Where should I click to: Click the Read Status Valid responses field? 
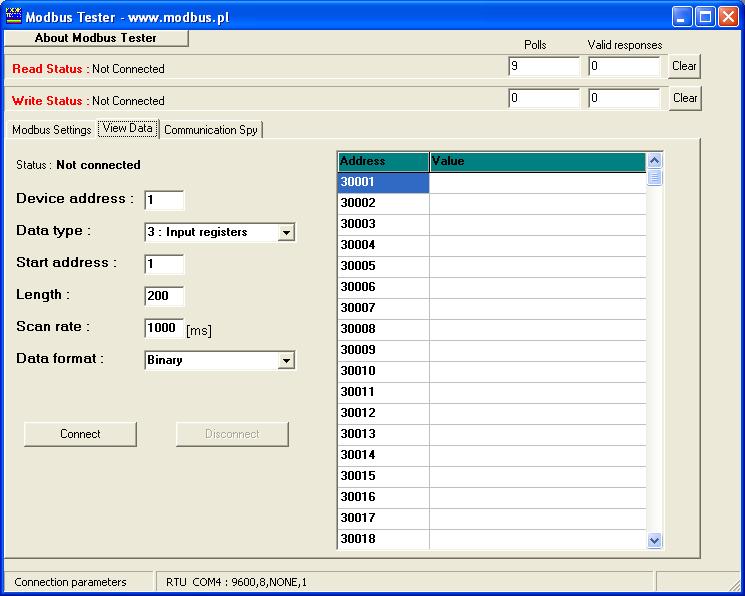pos(624,66)
